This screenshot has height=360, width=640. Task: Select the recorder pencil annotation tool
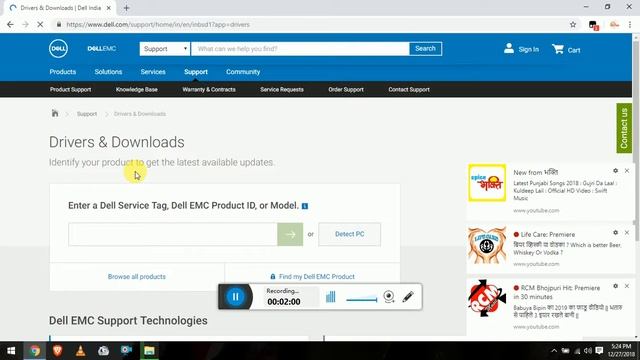(x=408, y=297)
